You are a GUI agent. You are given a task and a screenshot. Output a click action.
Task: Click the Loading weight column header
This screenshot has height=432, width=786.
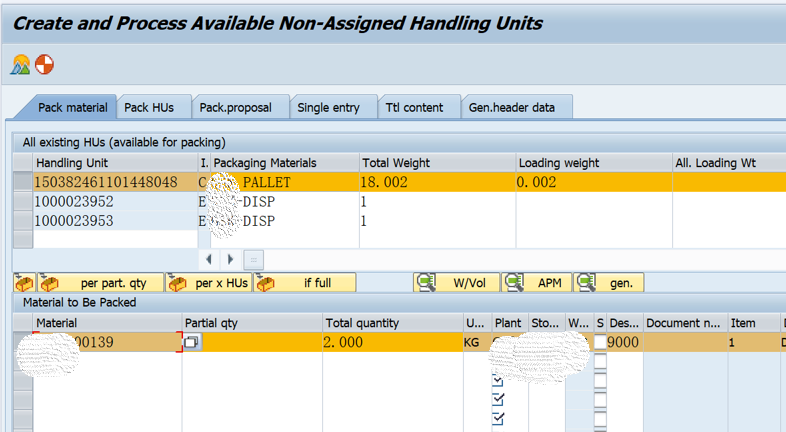point(594,163)
